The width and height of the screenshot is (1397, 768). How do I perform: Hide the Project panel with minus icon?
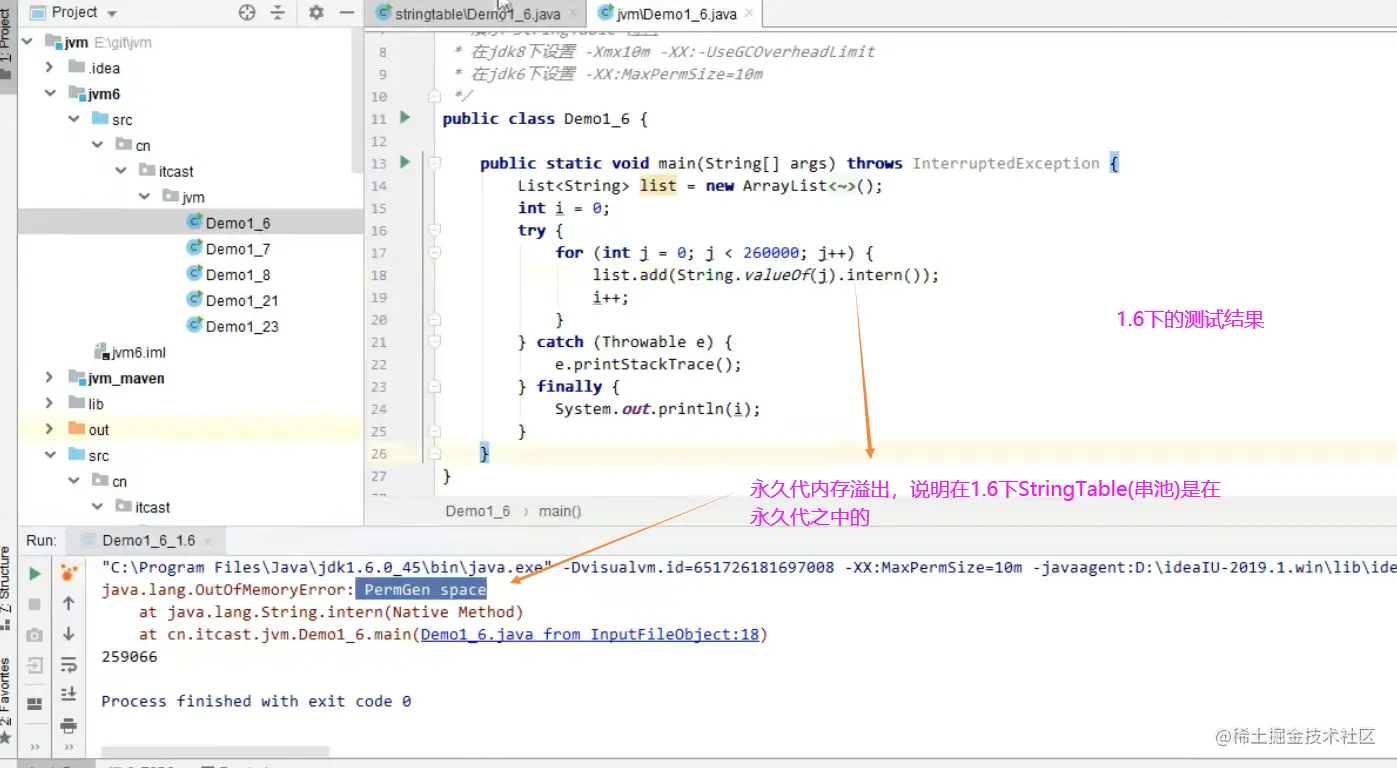click(x=347, y=12)
